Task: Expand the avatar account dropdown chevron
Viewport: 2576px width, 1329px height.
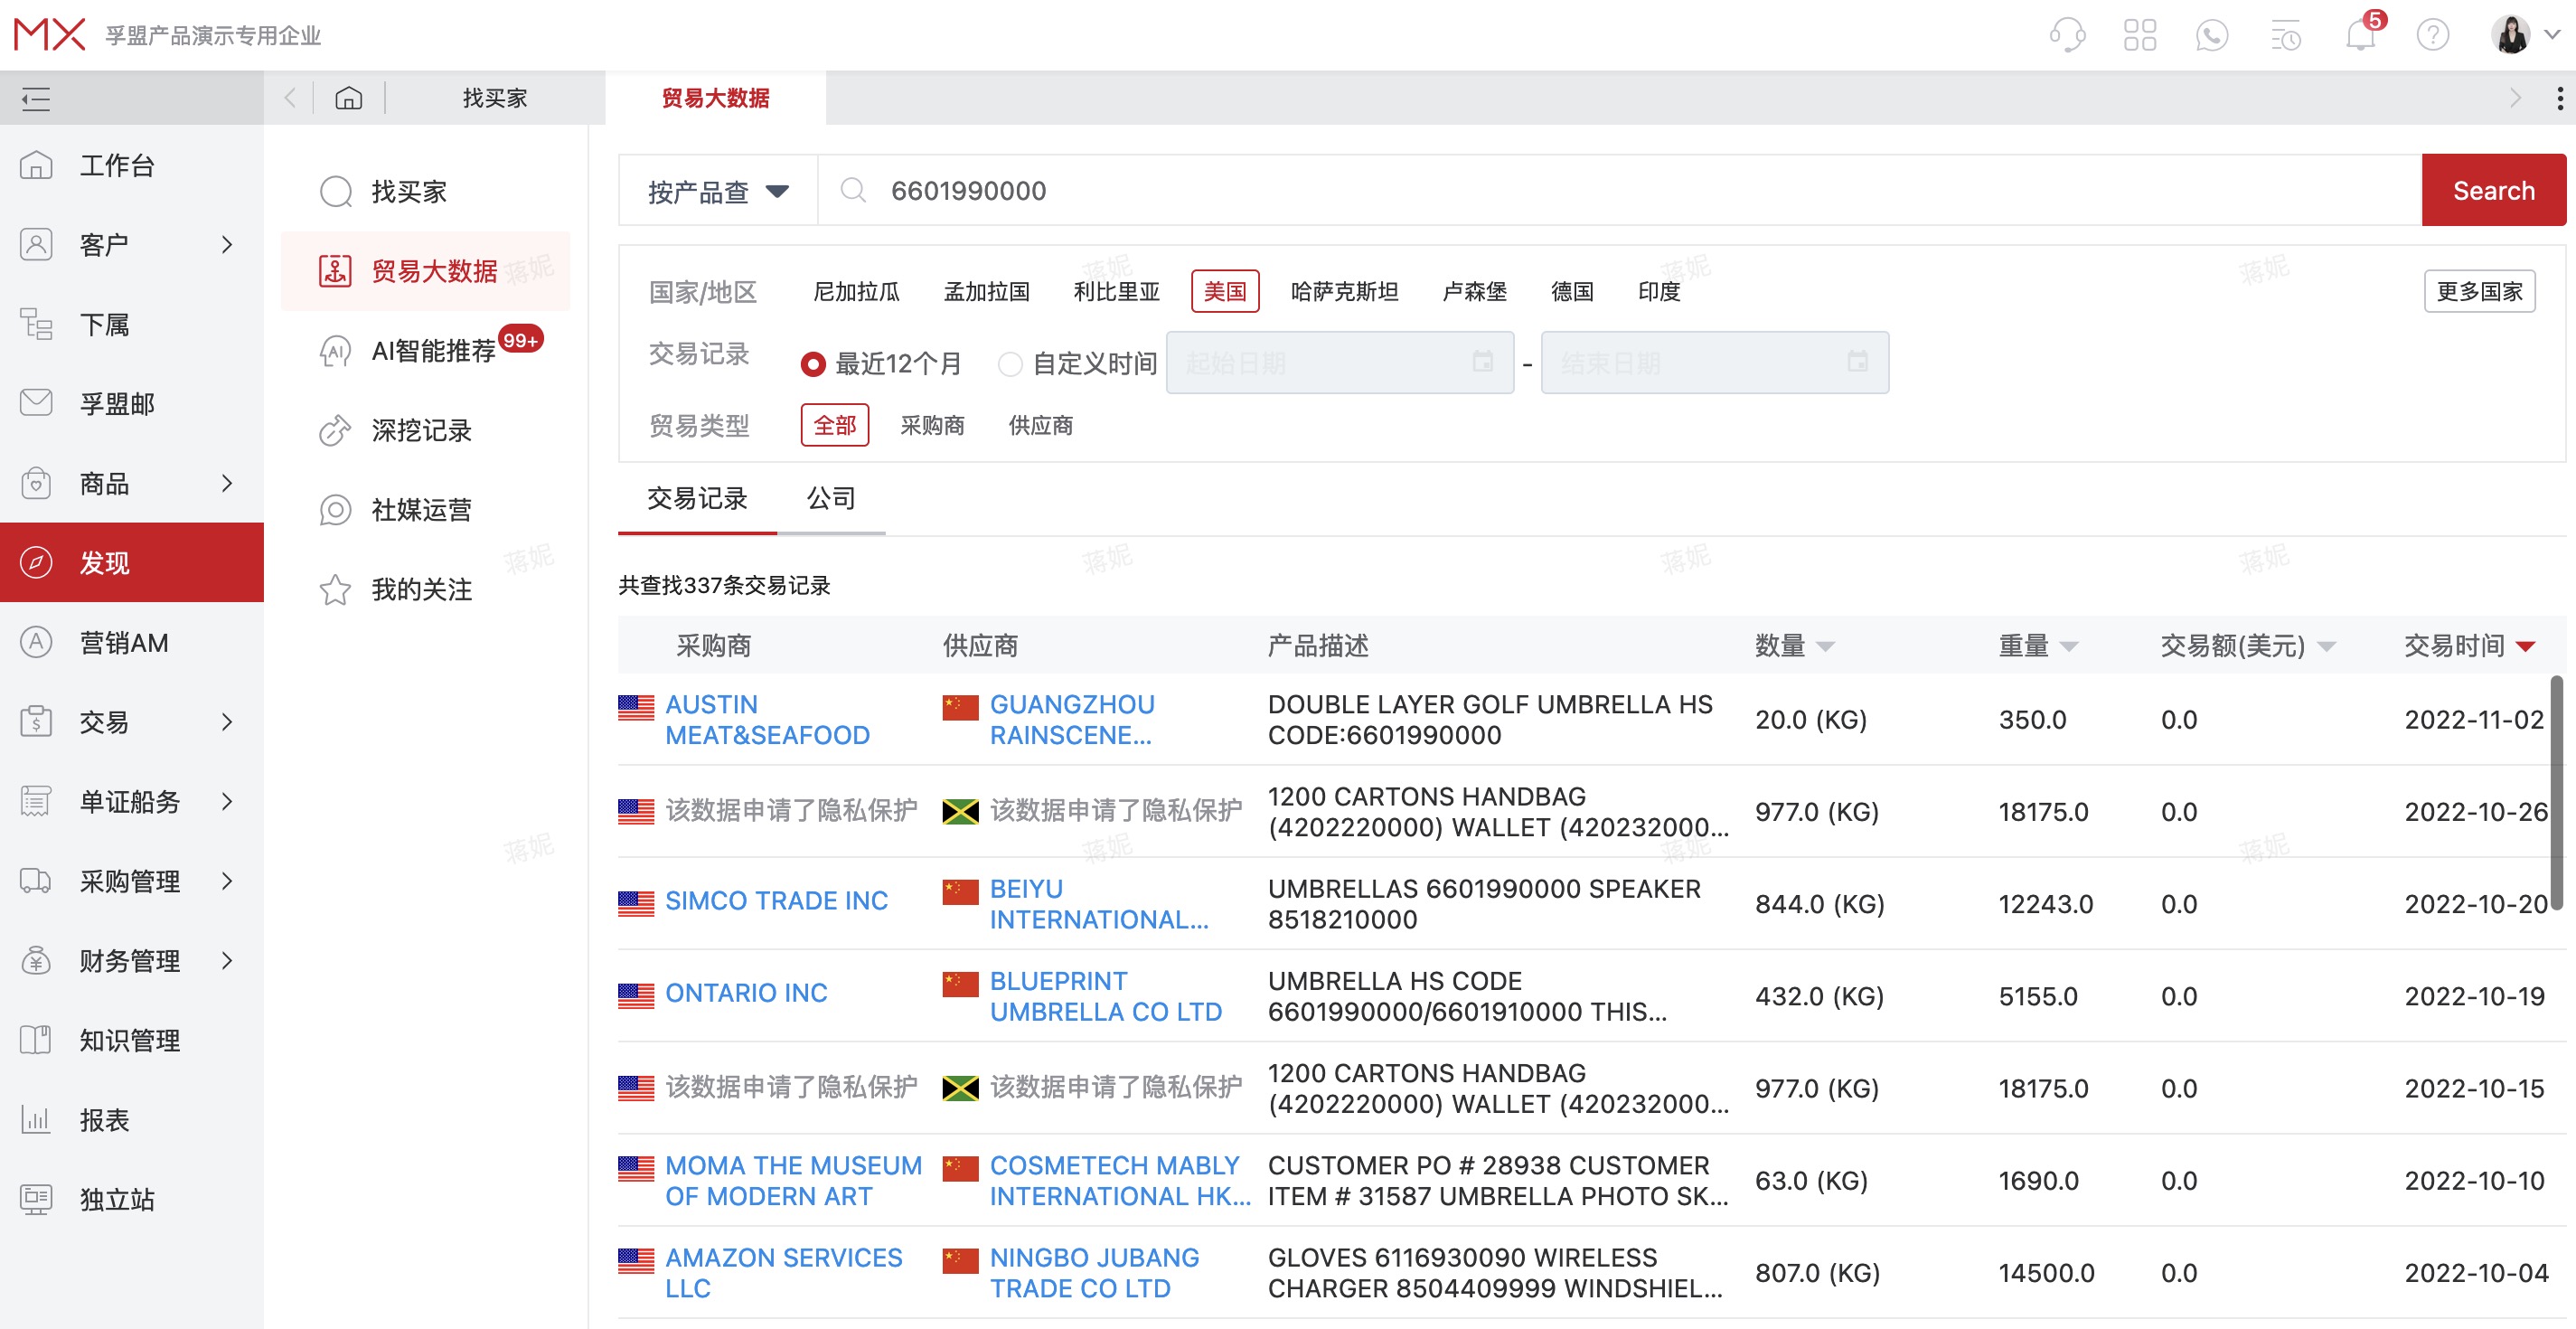Action: pyautogui.click(x=2553, y=34)
